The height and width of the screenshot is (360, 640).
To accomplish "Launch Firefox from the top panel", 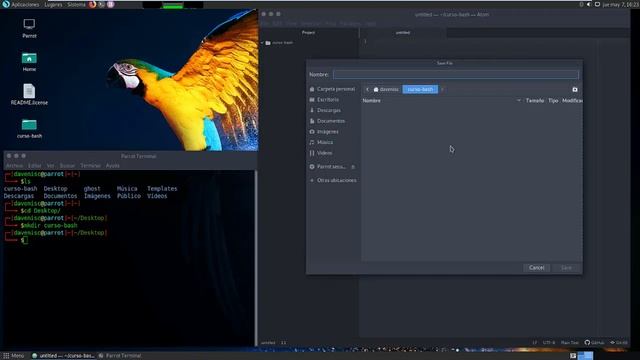I will pos(93,4).
